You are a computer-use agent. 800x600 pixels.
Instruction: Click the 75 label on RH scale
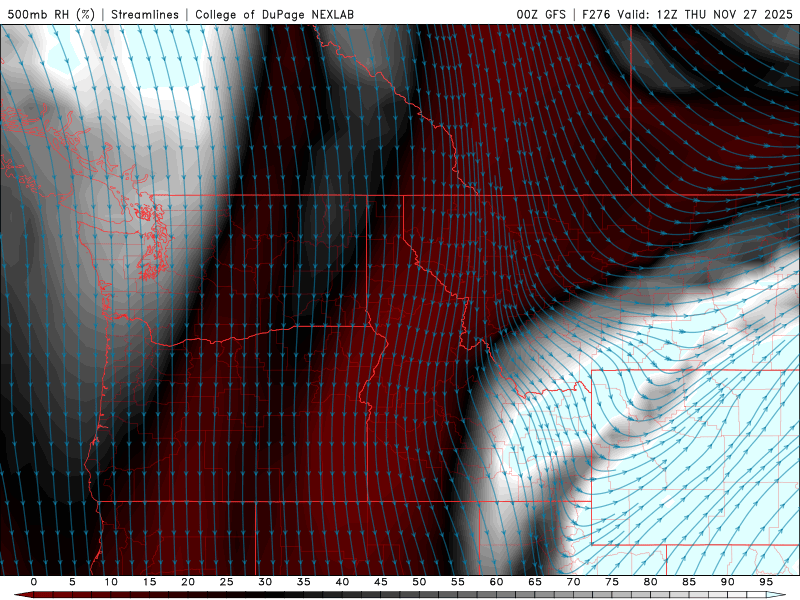click(x=612, y=582)
